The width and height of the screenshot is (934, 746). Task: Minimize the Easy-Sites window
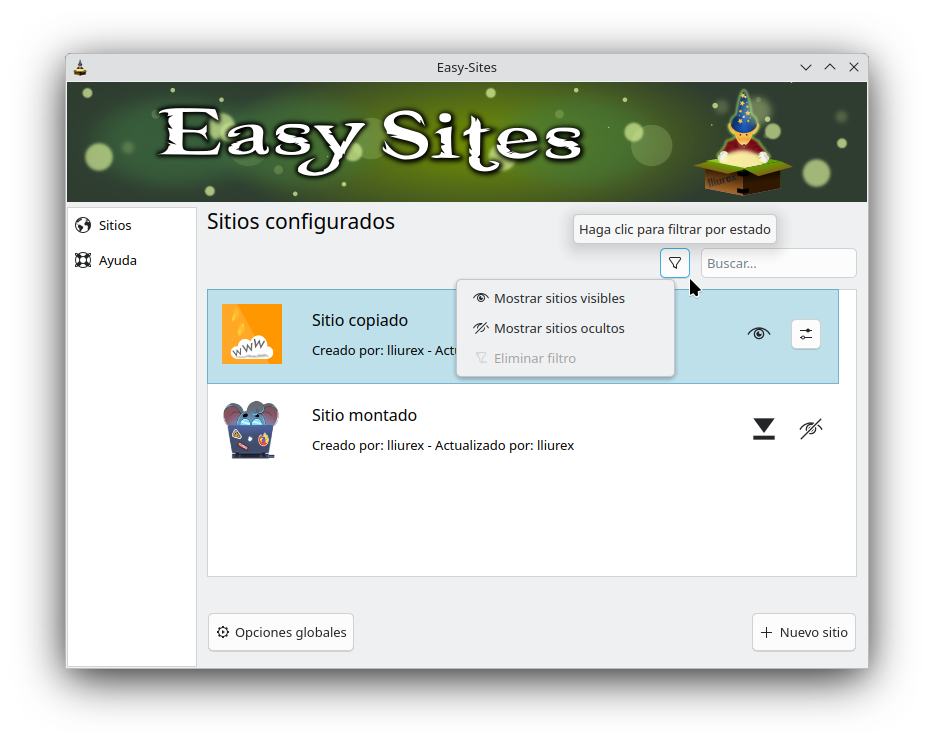[x=806, y=68]
